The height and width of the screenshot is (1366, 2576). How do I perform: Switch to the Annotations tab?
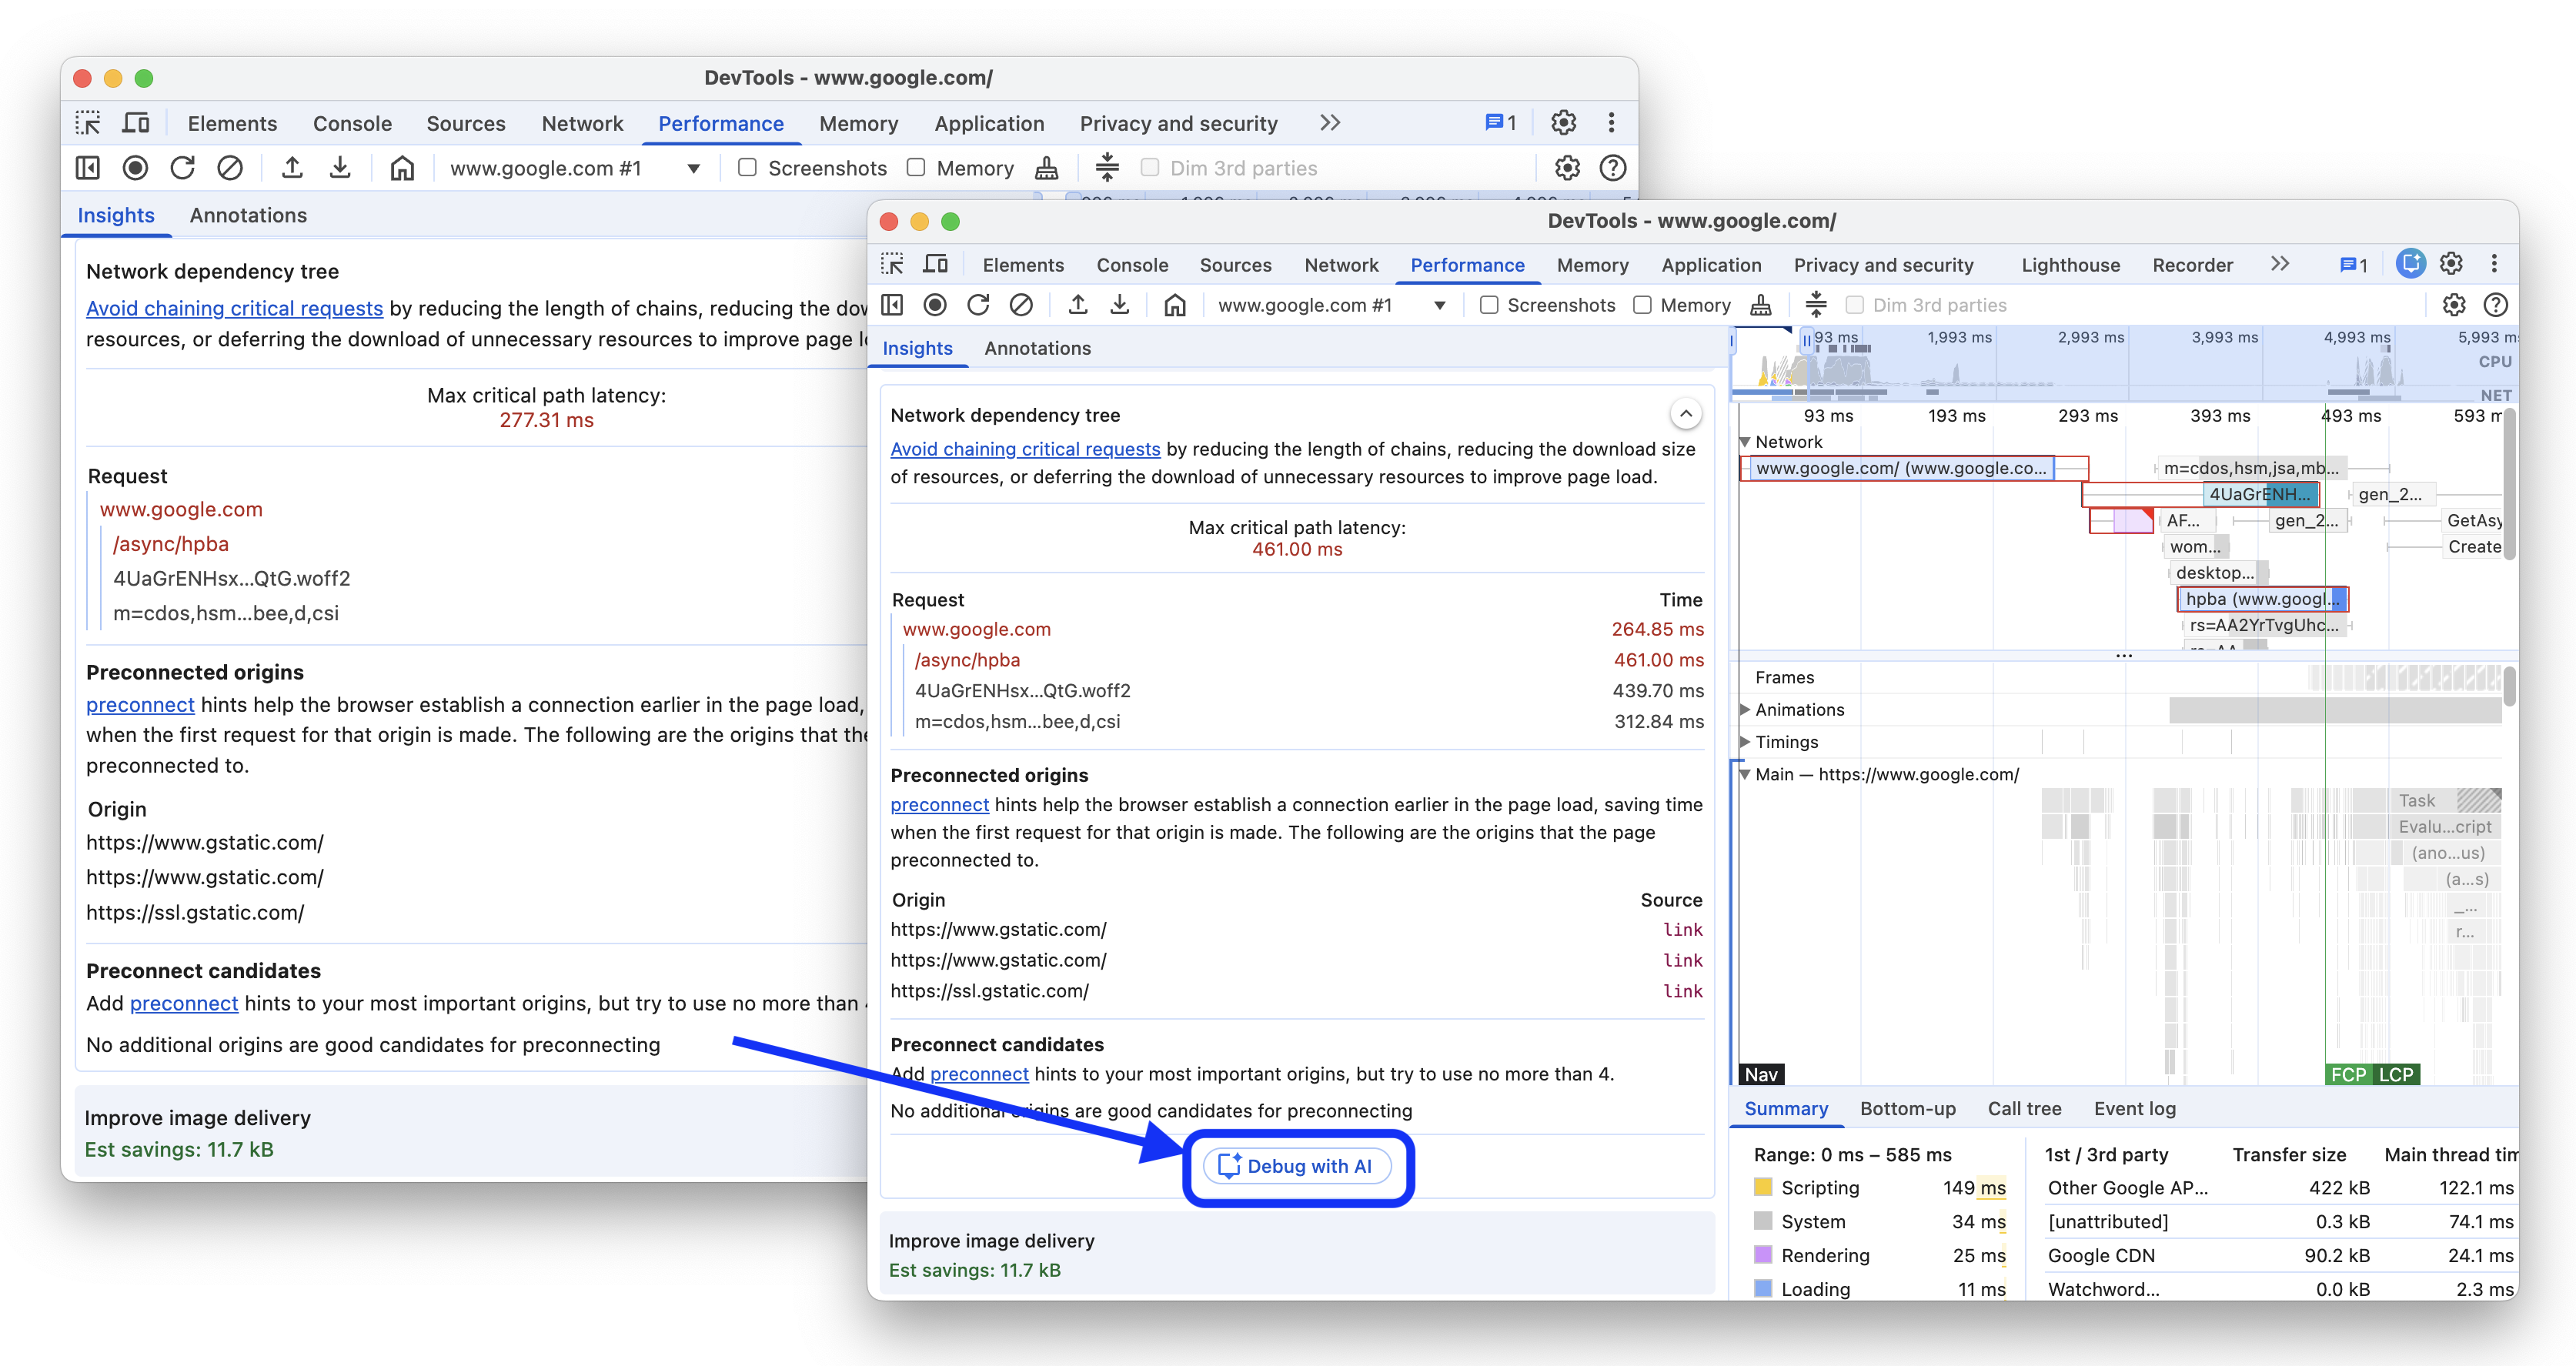[1037, 348]
